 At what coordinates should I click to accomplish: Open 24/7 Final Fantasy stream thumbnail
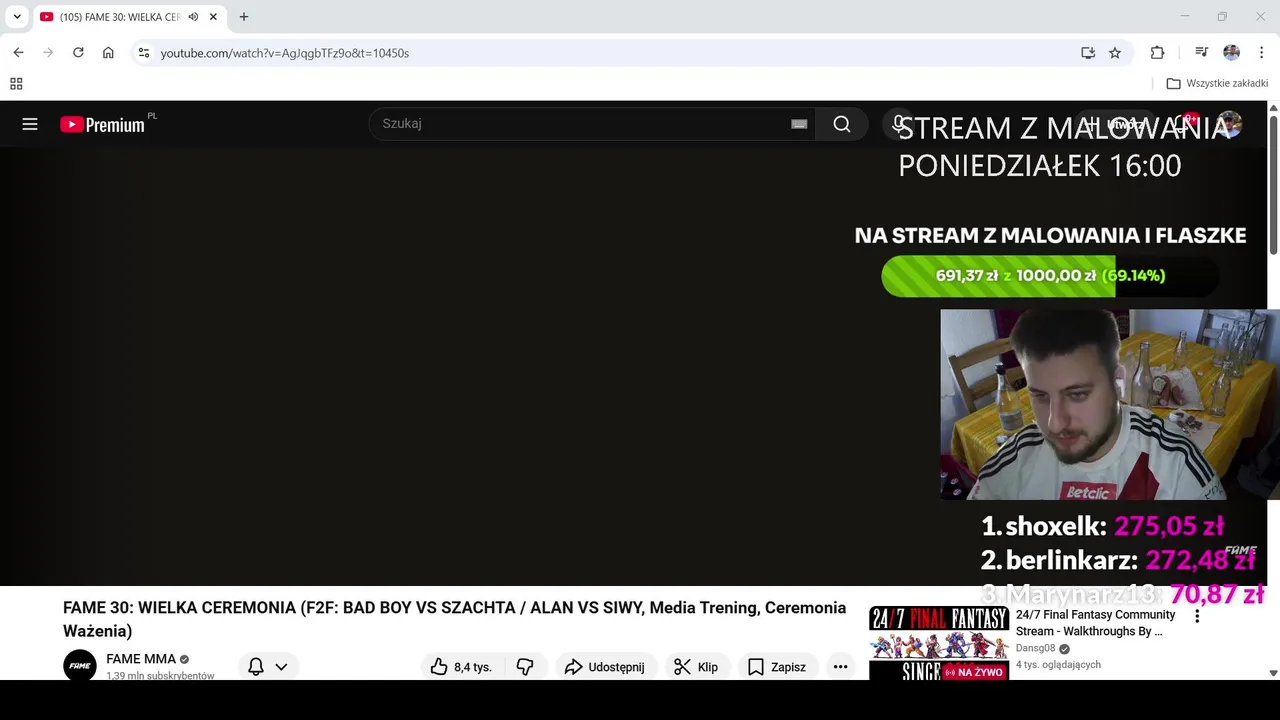[938, 644]
